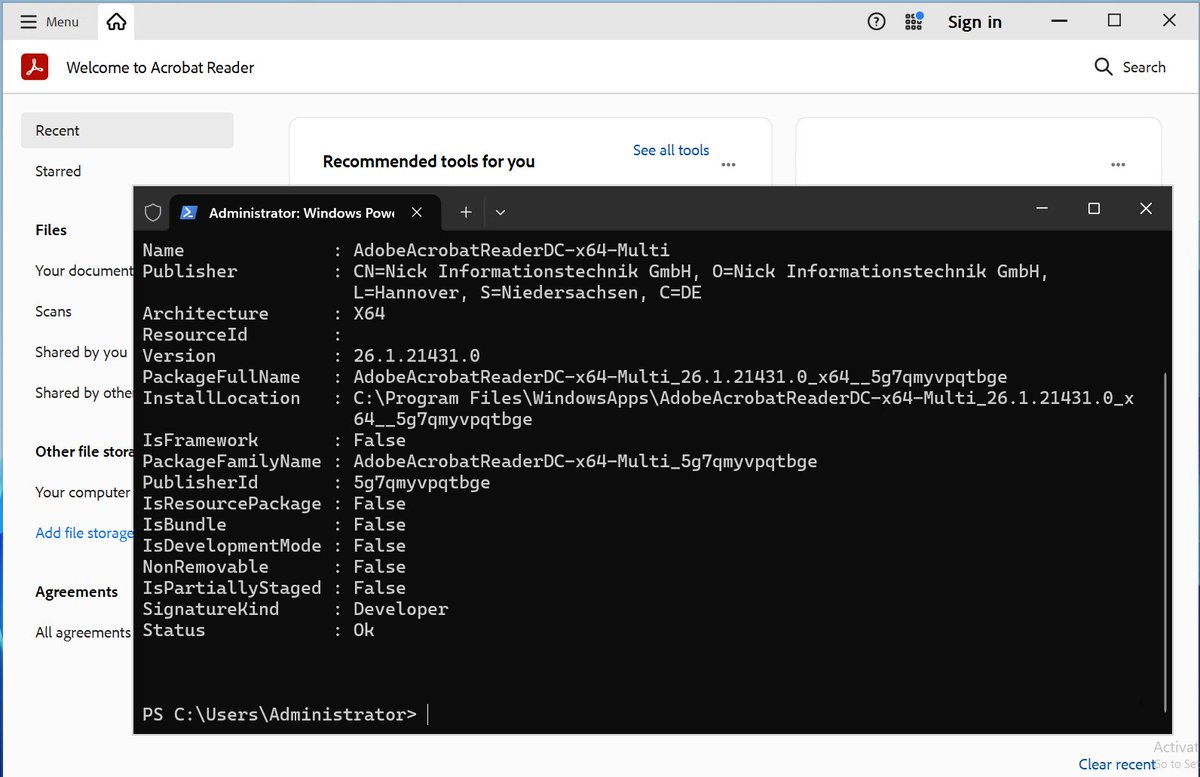
Task: Click PublisherId value 5g7qmyvpqtbge
Action: (x=421, y=482)
